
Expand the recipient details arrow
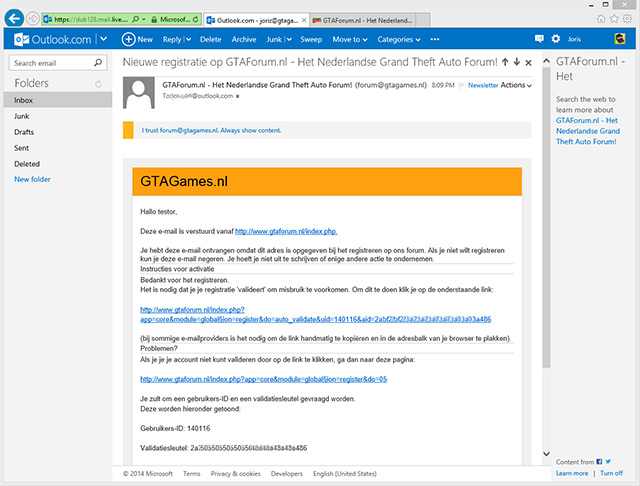(x=238, y=96)
